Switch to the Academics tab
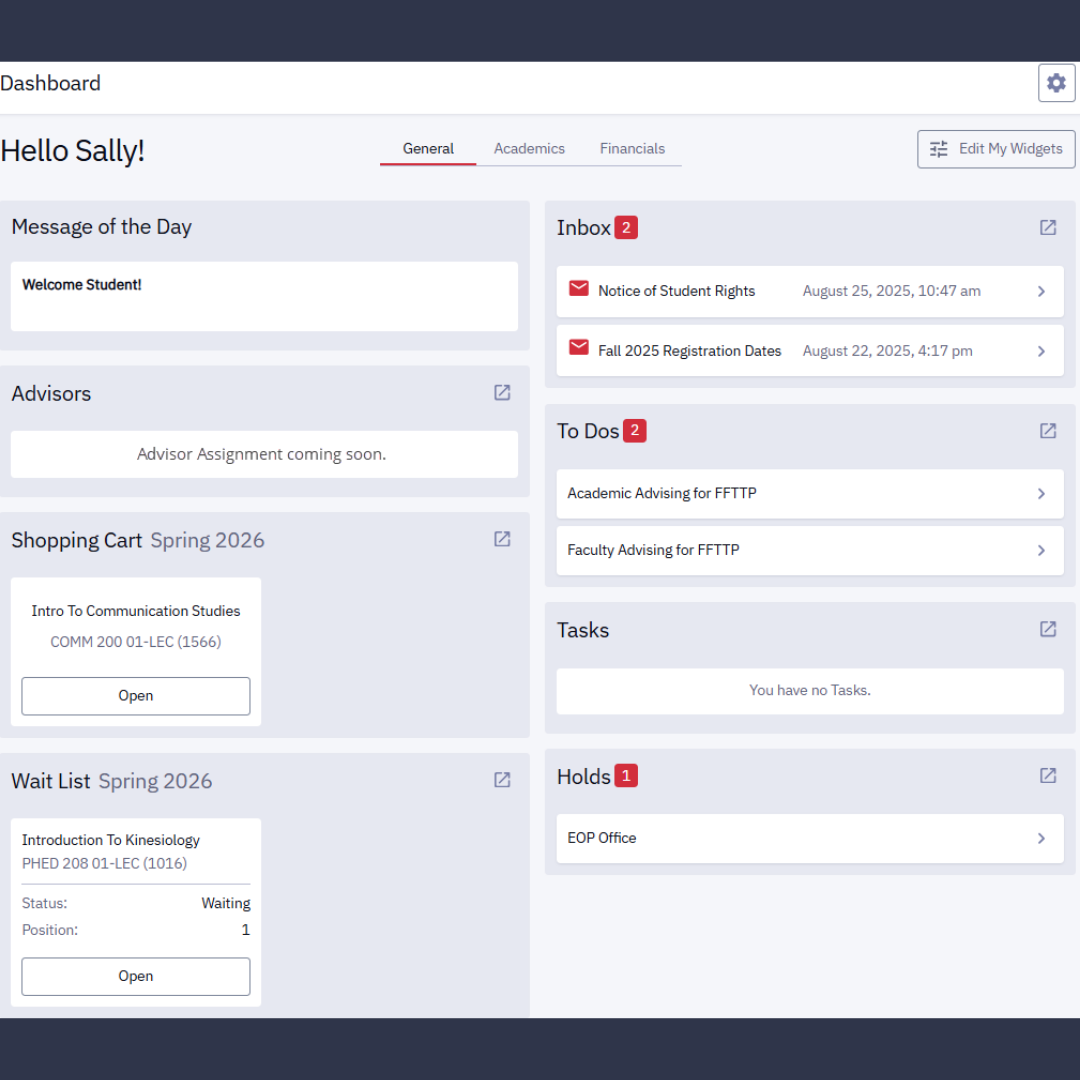This screenshot has height=1080, width=1080. (529, 148)
